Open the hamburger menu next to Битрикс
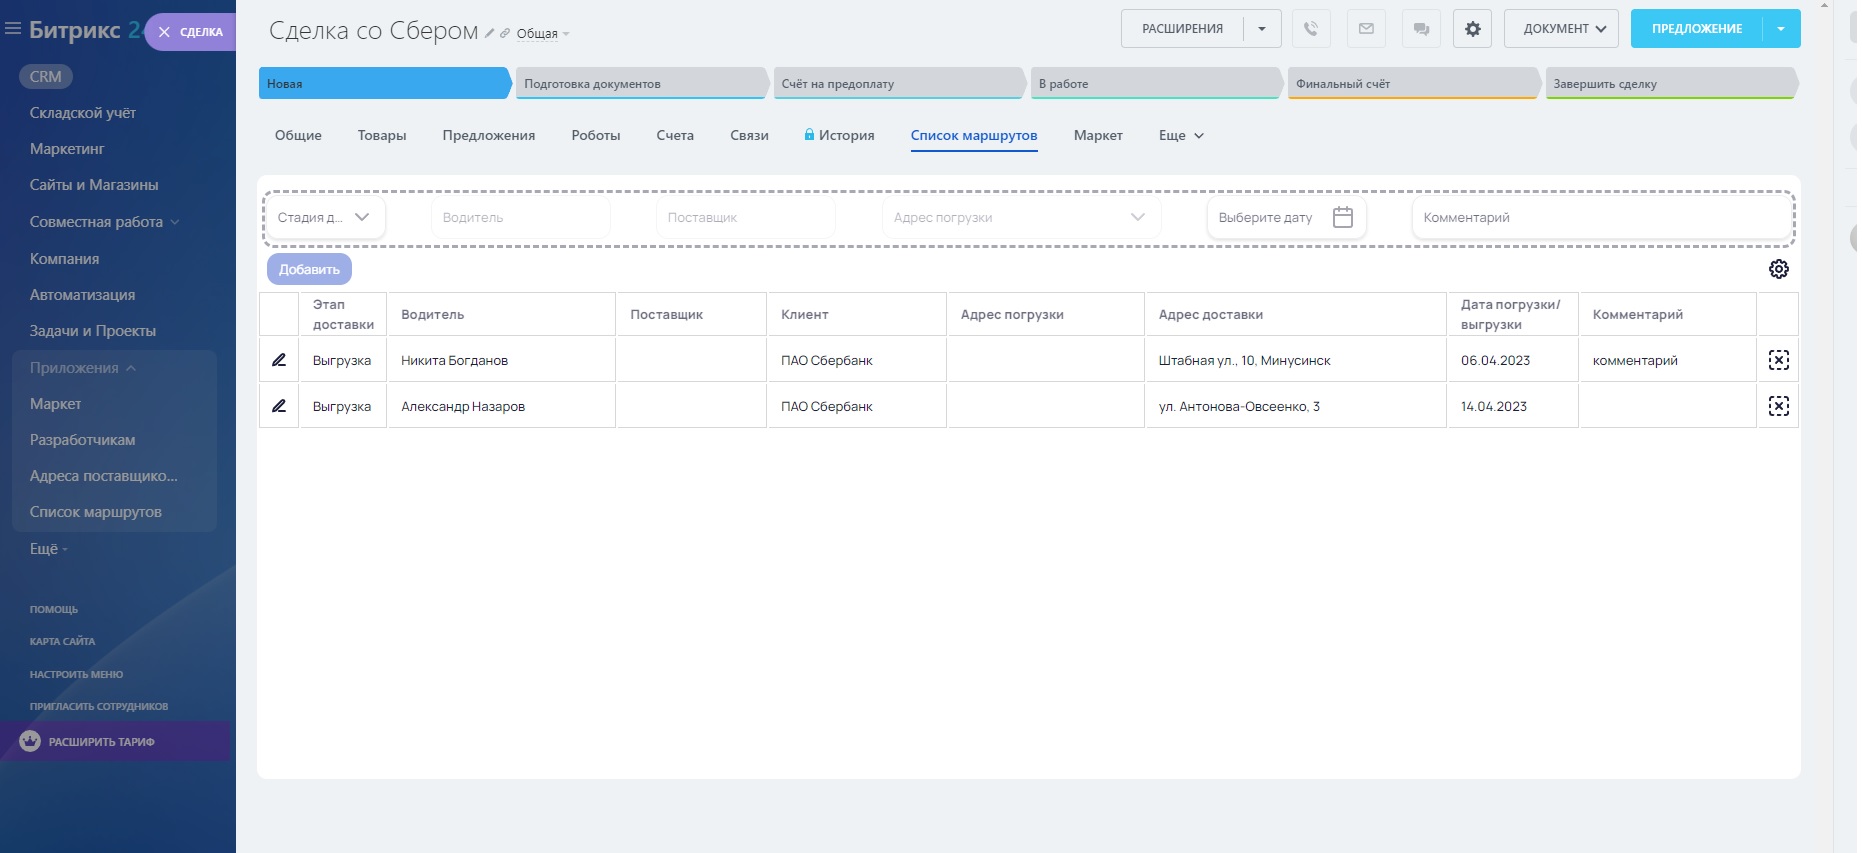This screenshot has width=1862, height=853. coord(13,29)
